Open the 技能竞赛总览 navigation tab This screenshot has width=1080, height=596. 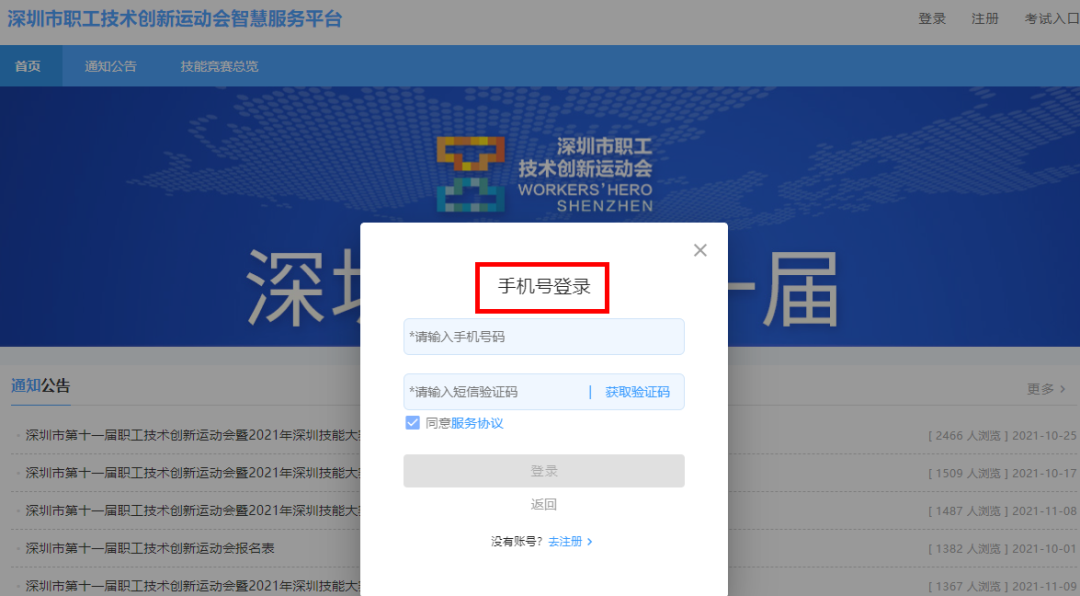point(219,66)
